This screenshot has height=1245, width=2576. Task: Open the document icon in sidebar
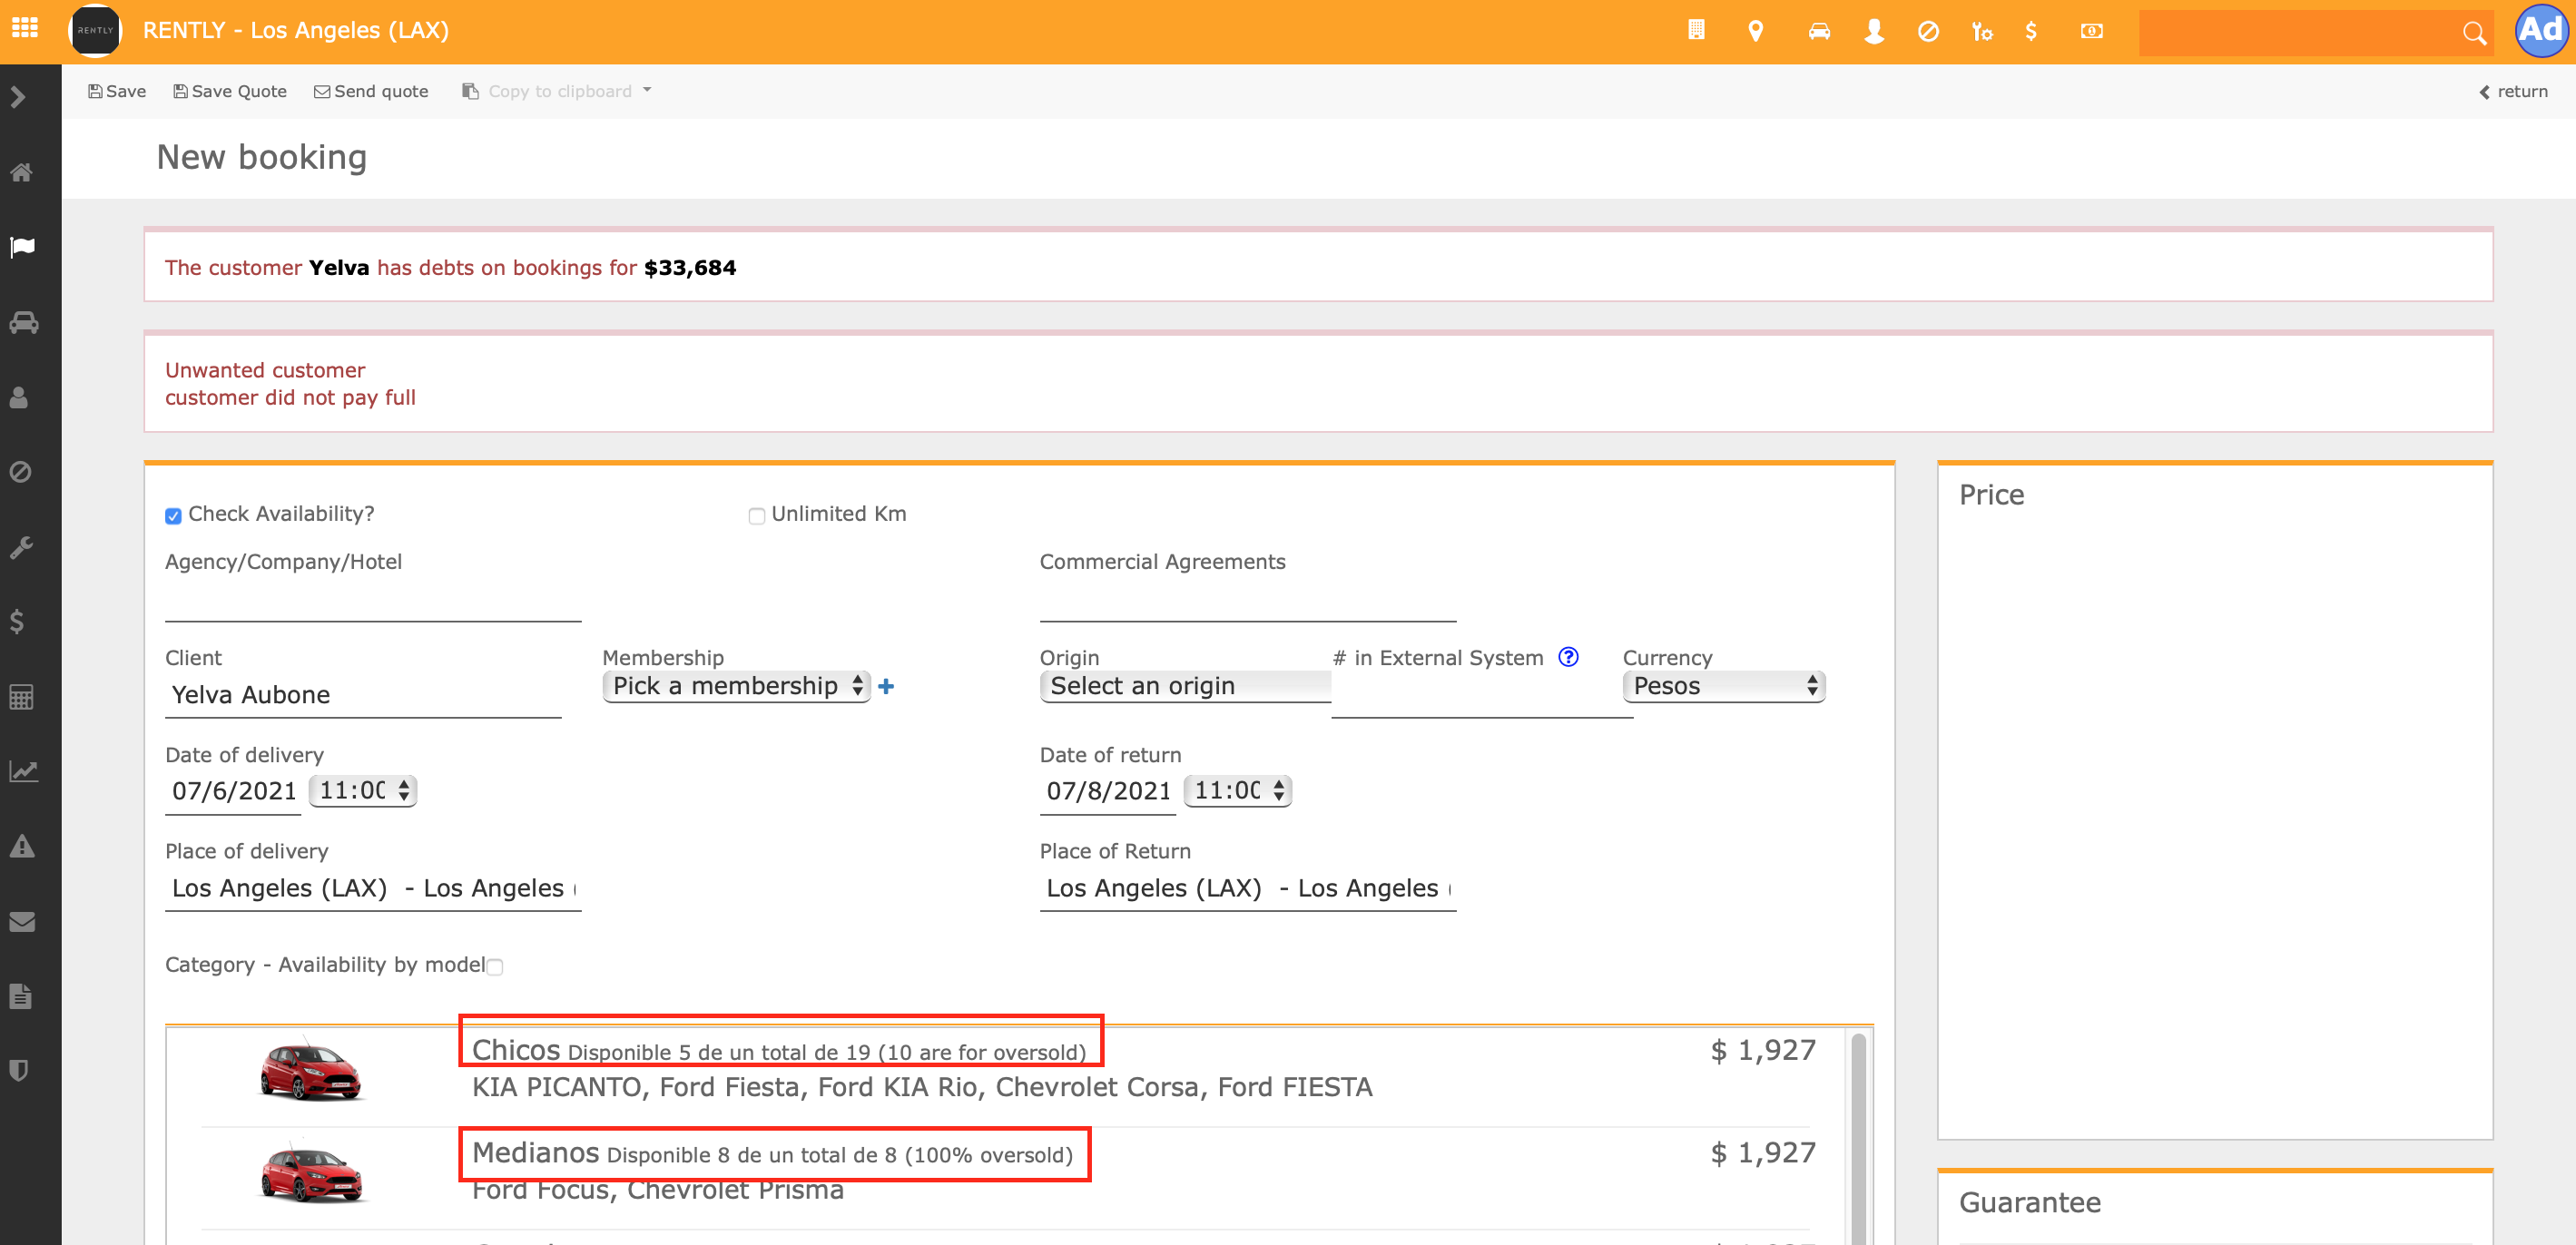20,996
